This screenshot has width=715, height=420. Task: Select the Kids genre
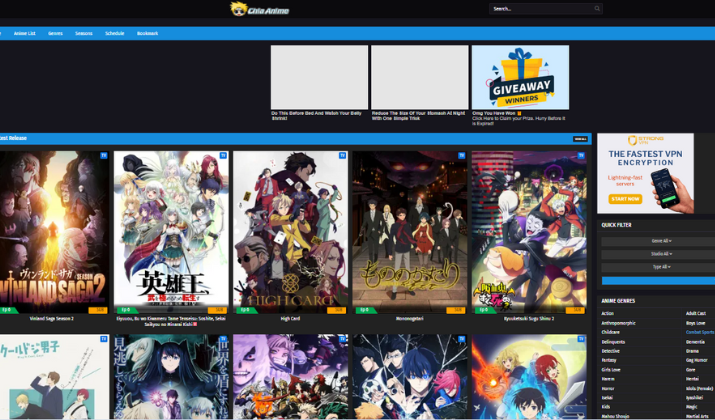tap(606, 407)
